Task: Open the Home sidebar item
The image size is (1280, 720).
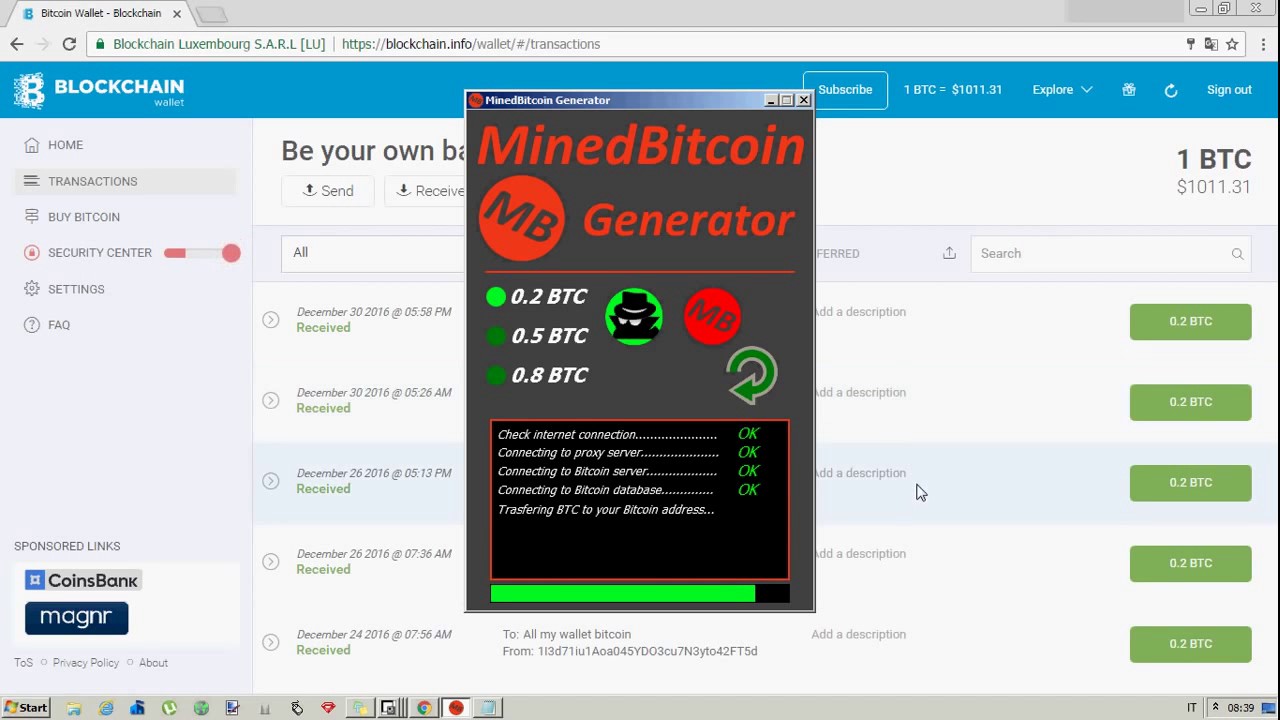Action: [66, 145]
